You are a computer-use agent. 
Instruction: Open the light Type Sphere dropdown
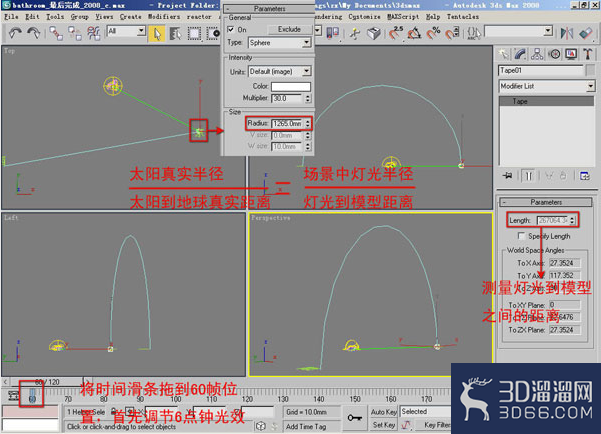[280, 43]
